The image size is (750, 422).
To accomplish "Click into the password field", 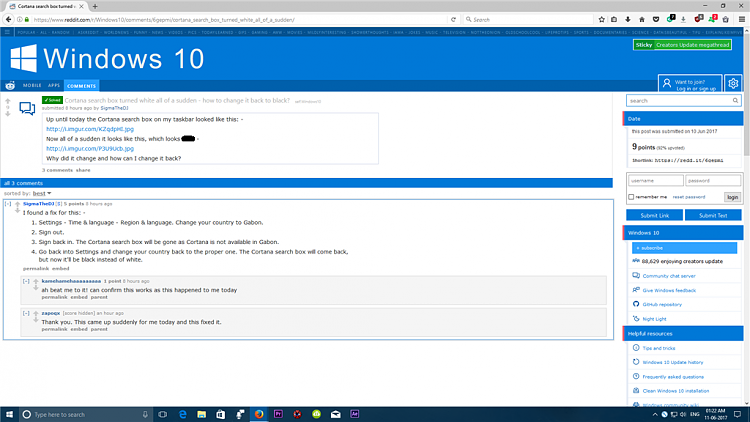I will pos(713,180).
